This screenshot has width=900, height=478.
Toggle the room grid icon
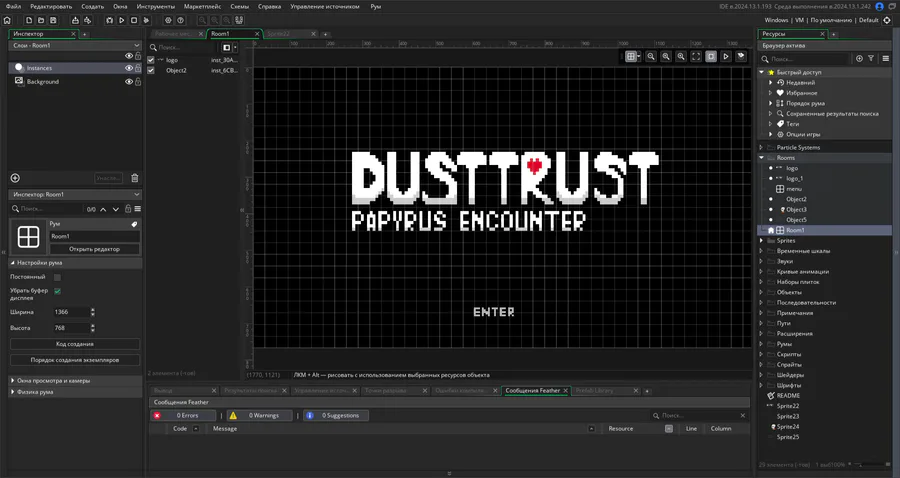click(x=631, y=56)
